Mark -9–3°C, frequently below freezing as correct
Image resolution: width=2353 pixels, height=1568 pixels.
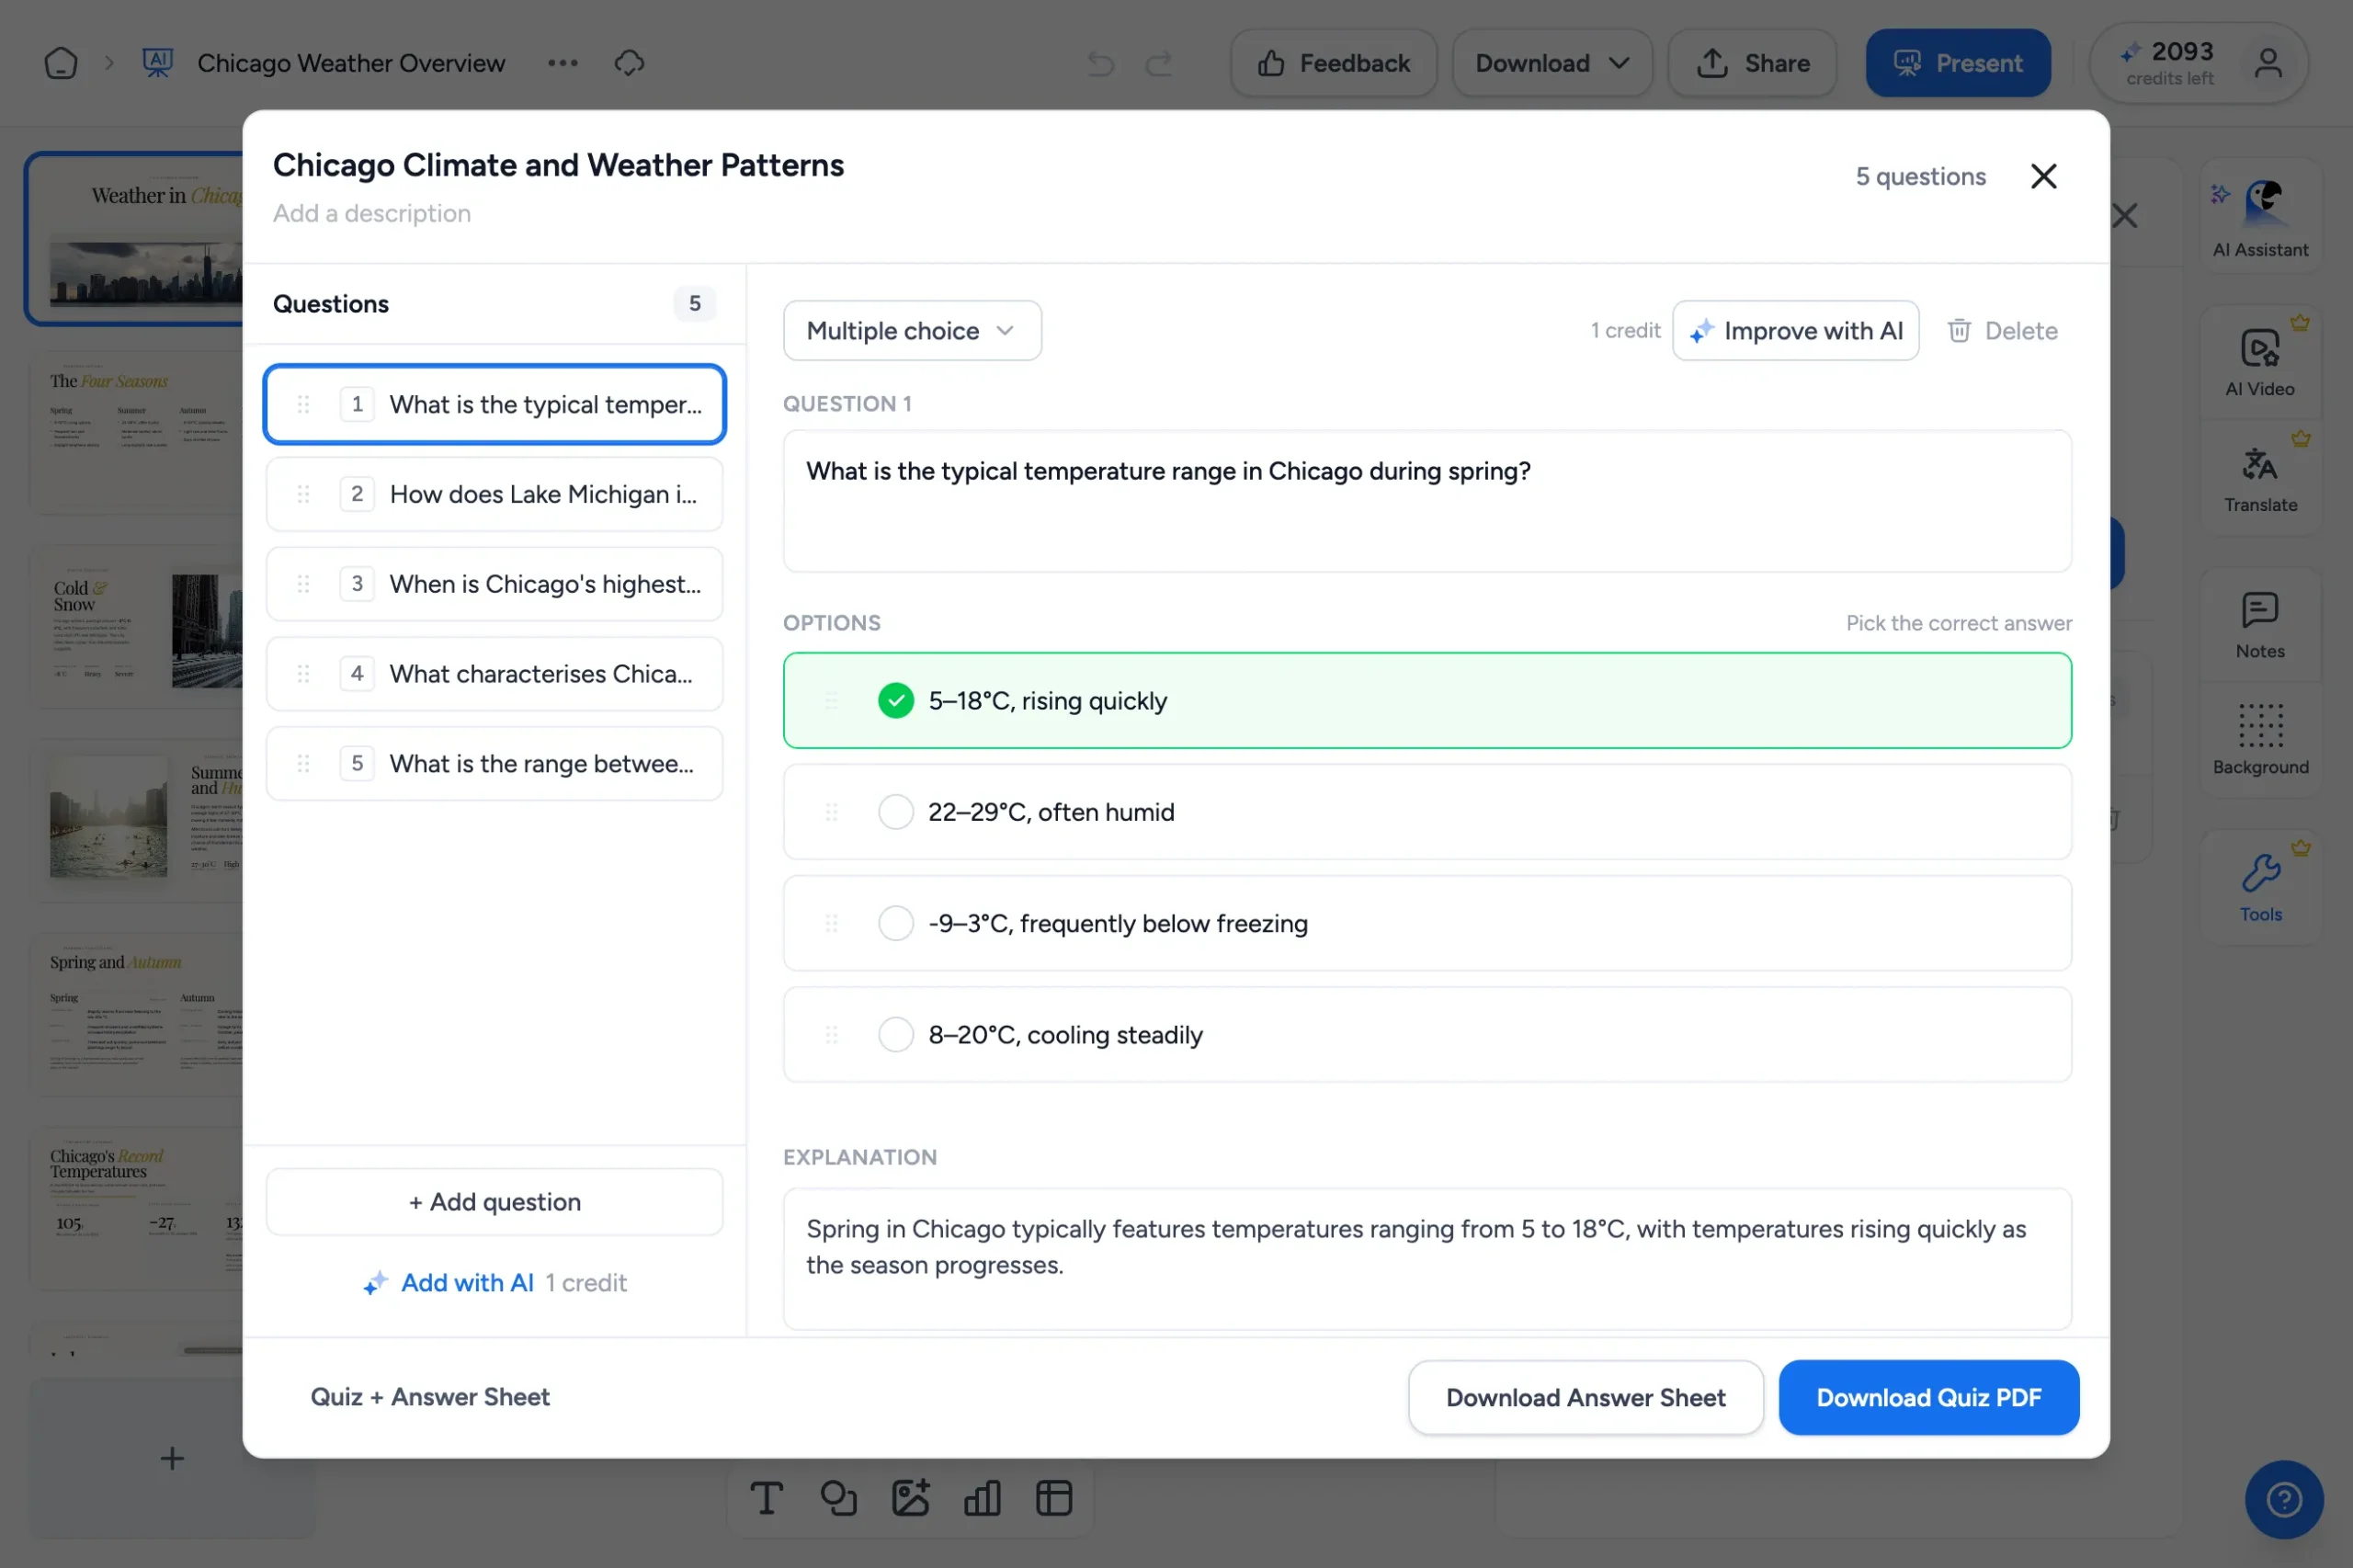(895, 923)
